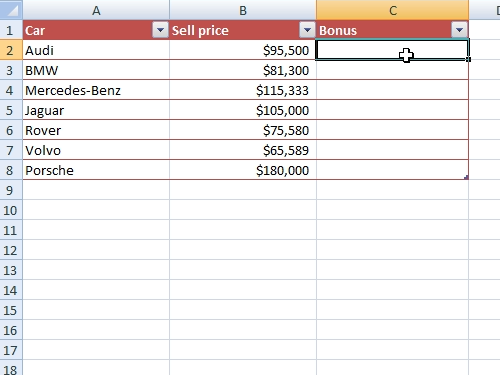The image size is (500, 375).
Task: Select row 14 header
Action: (11, 290)
